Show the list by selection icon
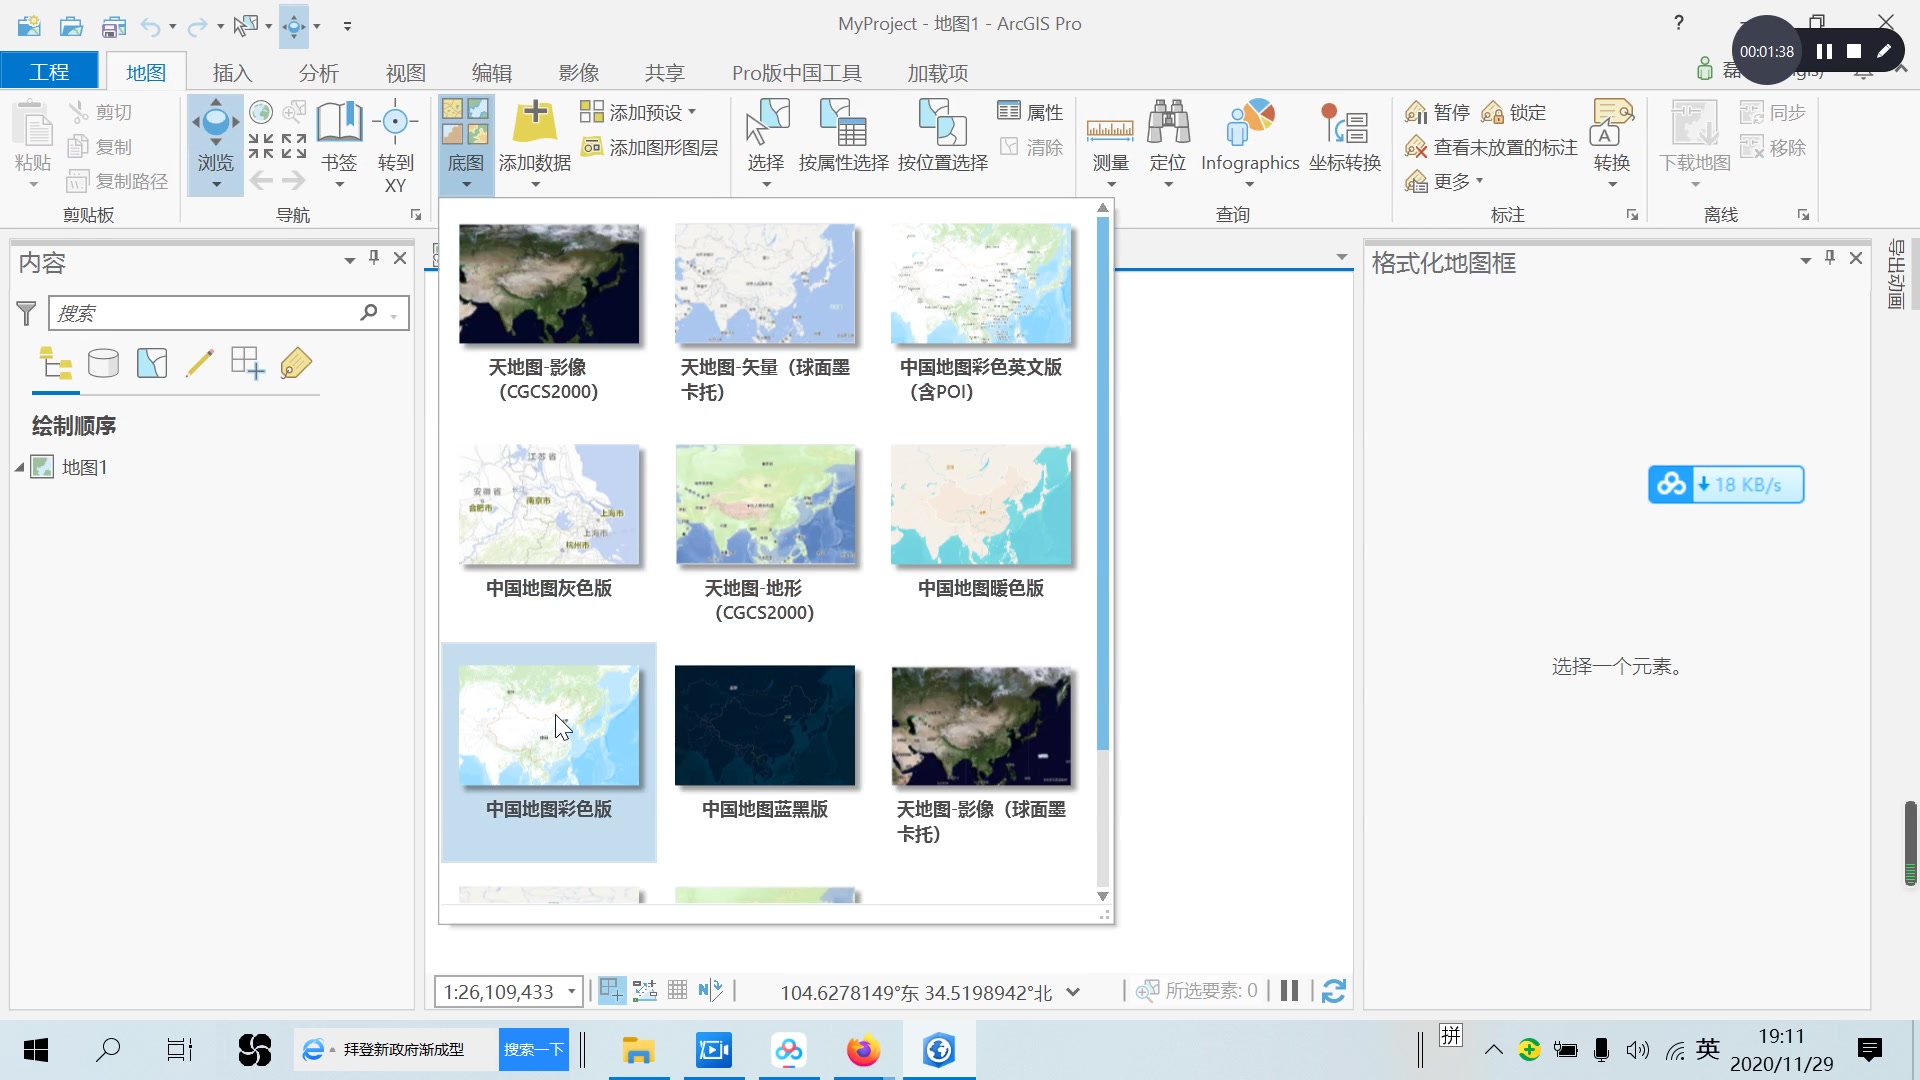1920x1080 pixels. (152, 363)
